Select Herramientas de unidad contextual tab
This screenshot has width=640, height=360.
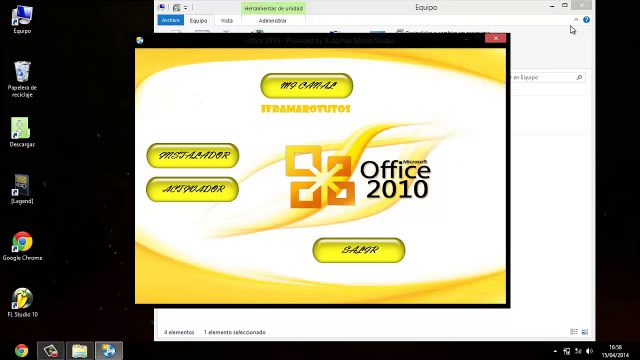click(273, 8)
